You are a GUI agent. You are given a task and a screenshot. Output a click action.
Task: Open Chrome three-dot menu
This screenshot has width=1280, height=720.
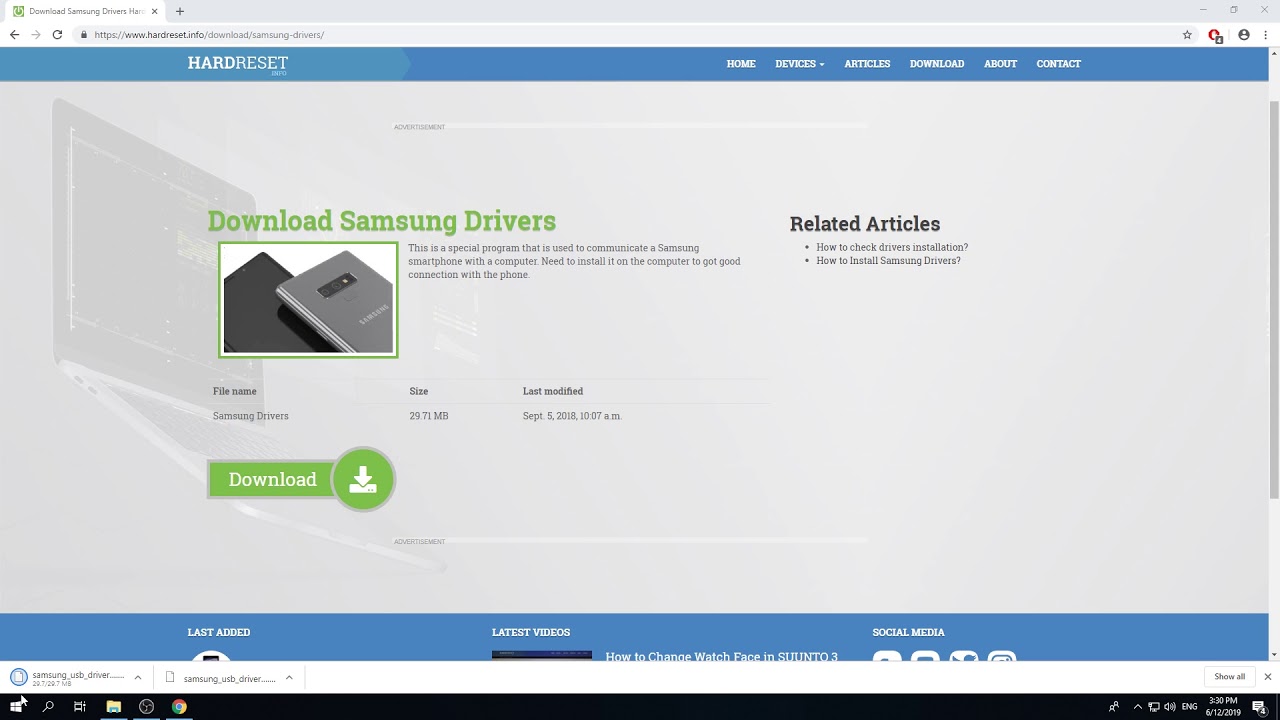point(1266,34)
